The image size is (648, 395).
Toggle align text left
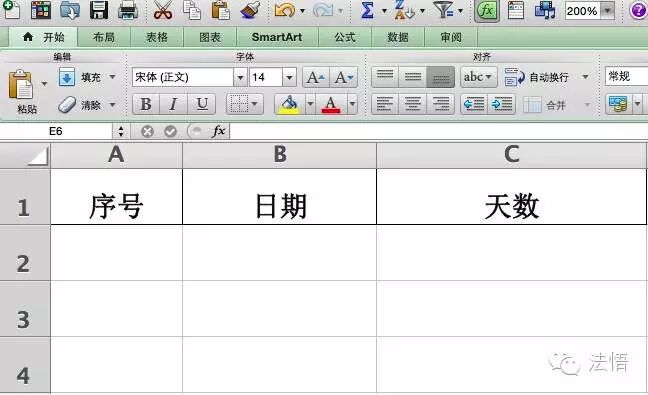[385, 104]
